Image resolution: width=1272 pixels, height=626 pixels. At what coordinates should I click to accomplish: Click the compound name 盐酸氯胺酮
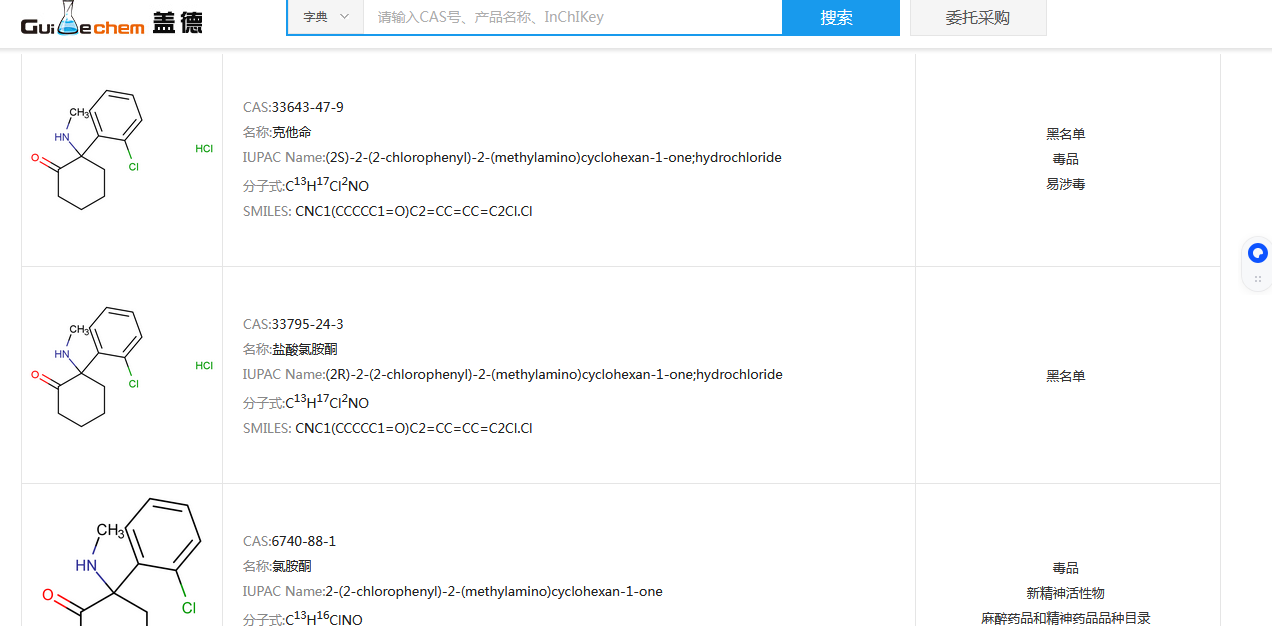305,349
